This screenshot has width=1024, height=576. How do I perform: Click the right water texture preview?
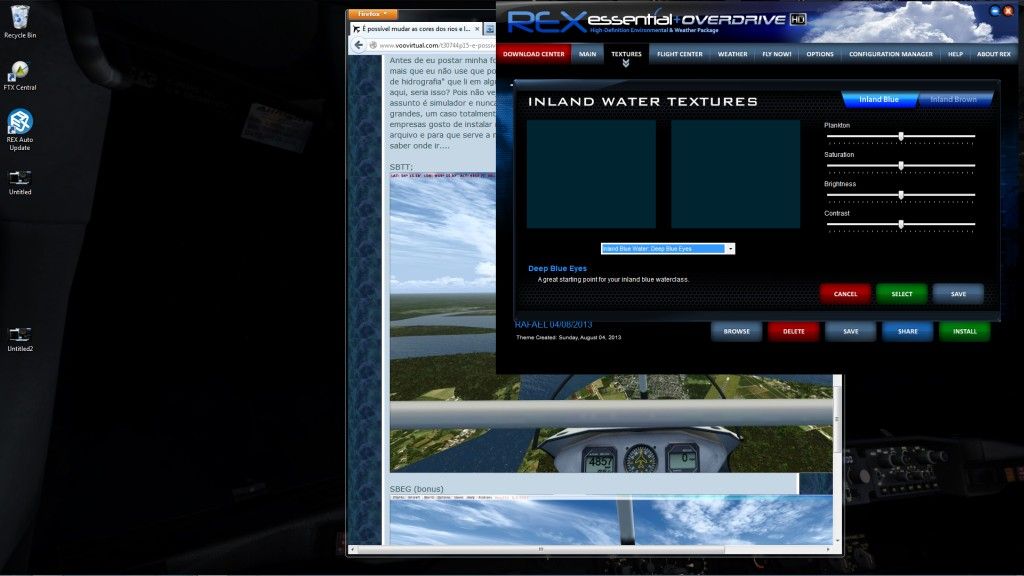point(735,174)
